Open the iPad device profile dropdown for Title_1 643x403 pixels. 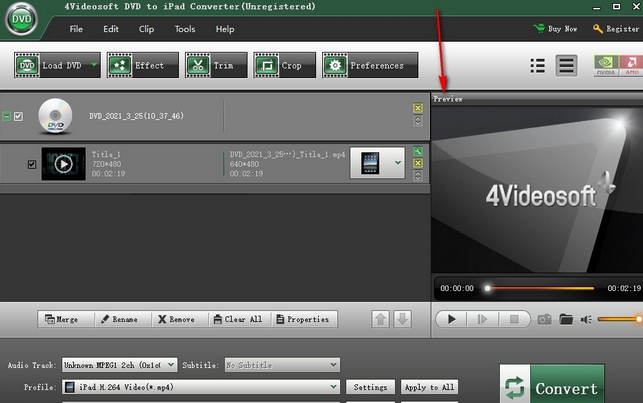[377, 163]
